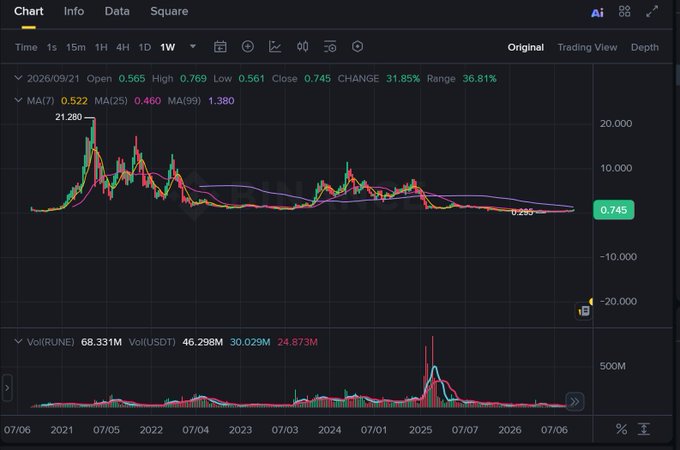Open the more intervals dropdown arrow

click(193, 46)
